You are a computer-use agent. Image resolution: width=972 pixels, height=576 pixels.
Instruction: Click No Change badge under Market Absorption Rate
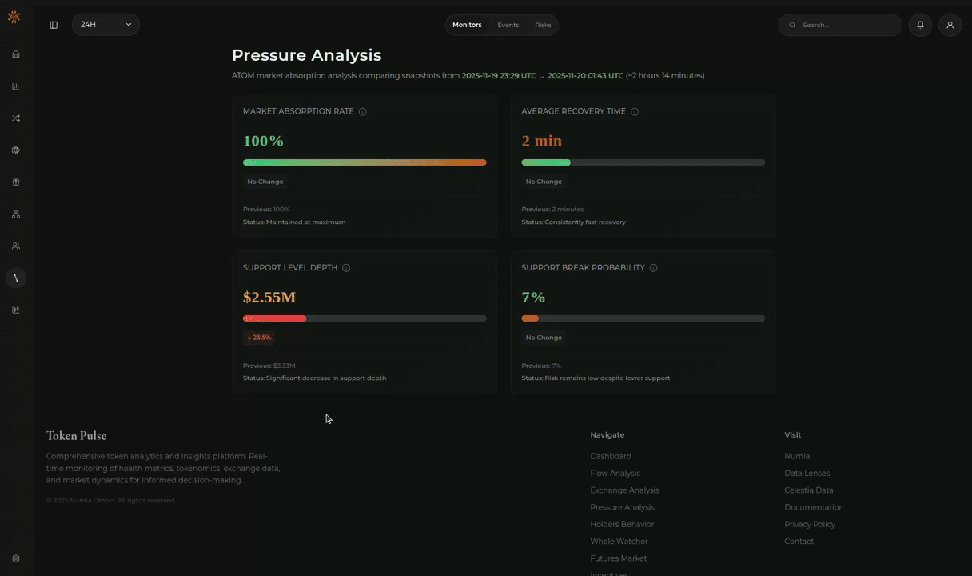(x=265, y=182)
